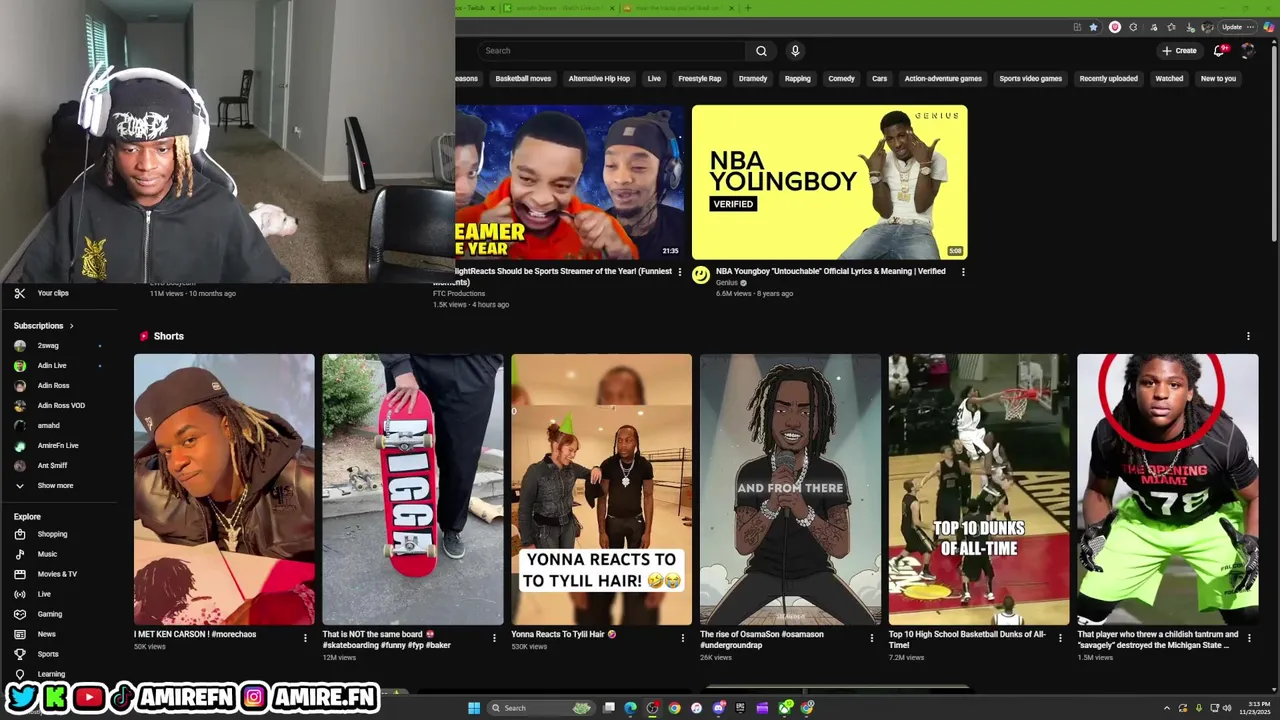Open Sports in Explore
The height and width of the screenshot is (720, 1280).
tap(48, 654)
